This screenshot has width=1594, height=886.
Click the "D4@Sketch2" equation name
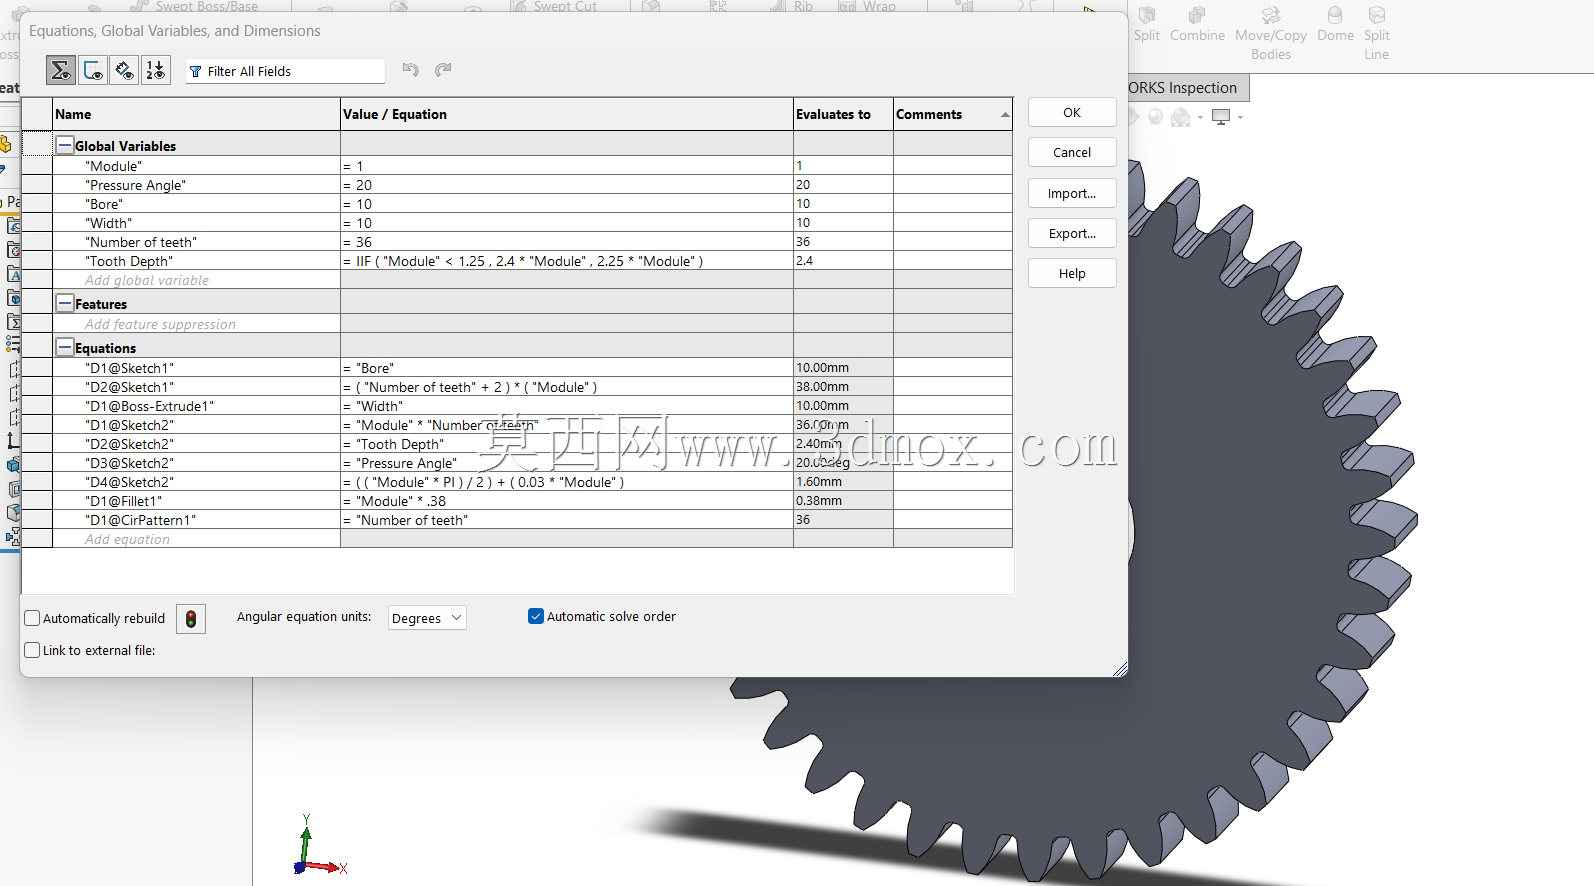point(130,482)
